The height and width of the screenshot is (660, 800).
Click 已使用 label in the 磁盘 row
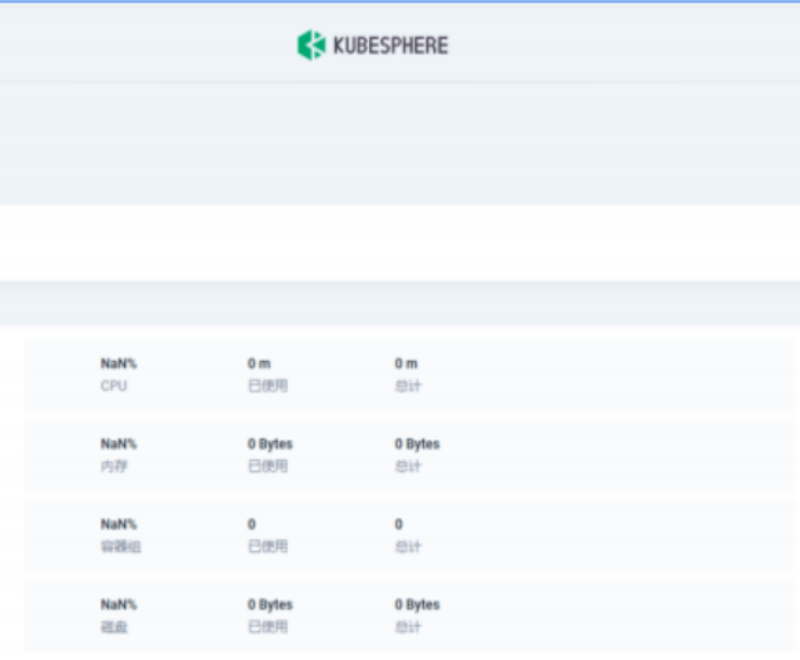tap(267, 626)
